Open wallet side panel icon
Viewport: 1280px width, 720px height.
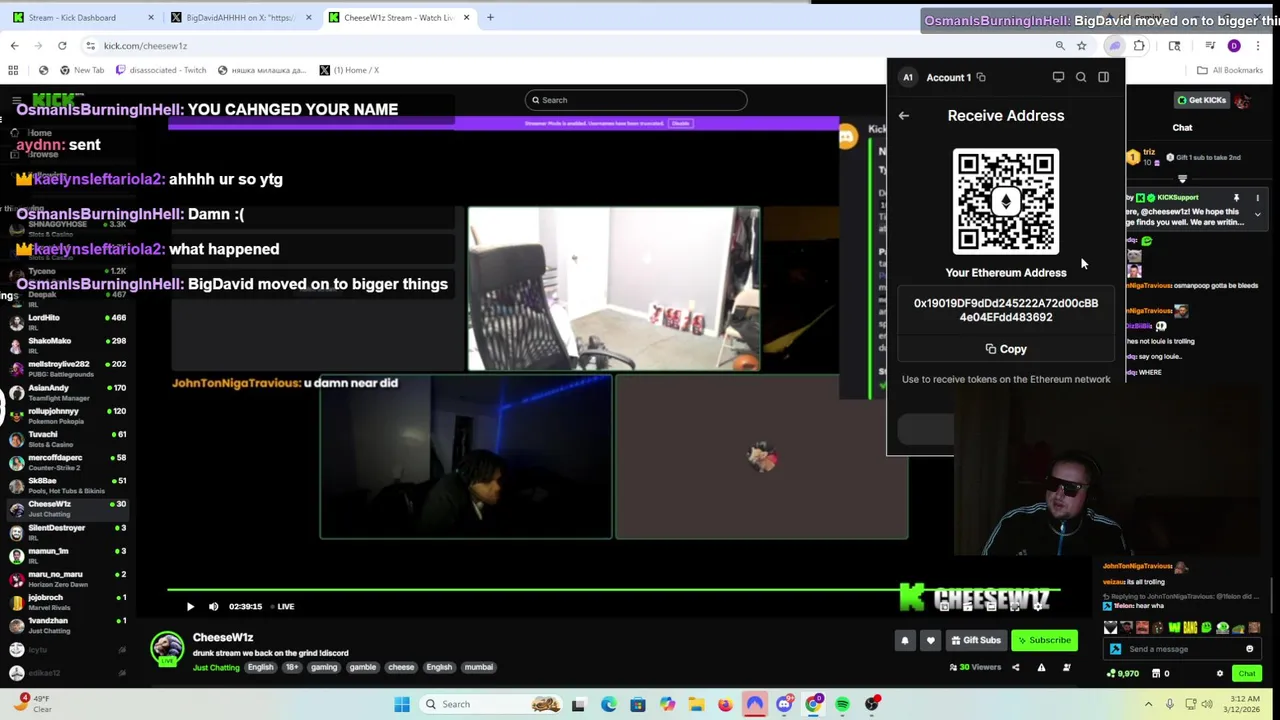1103,77
